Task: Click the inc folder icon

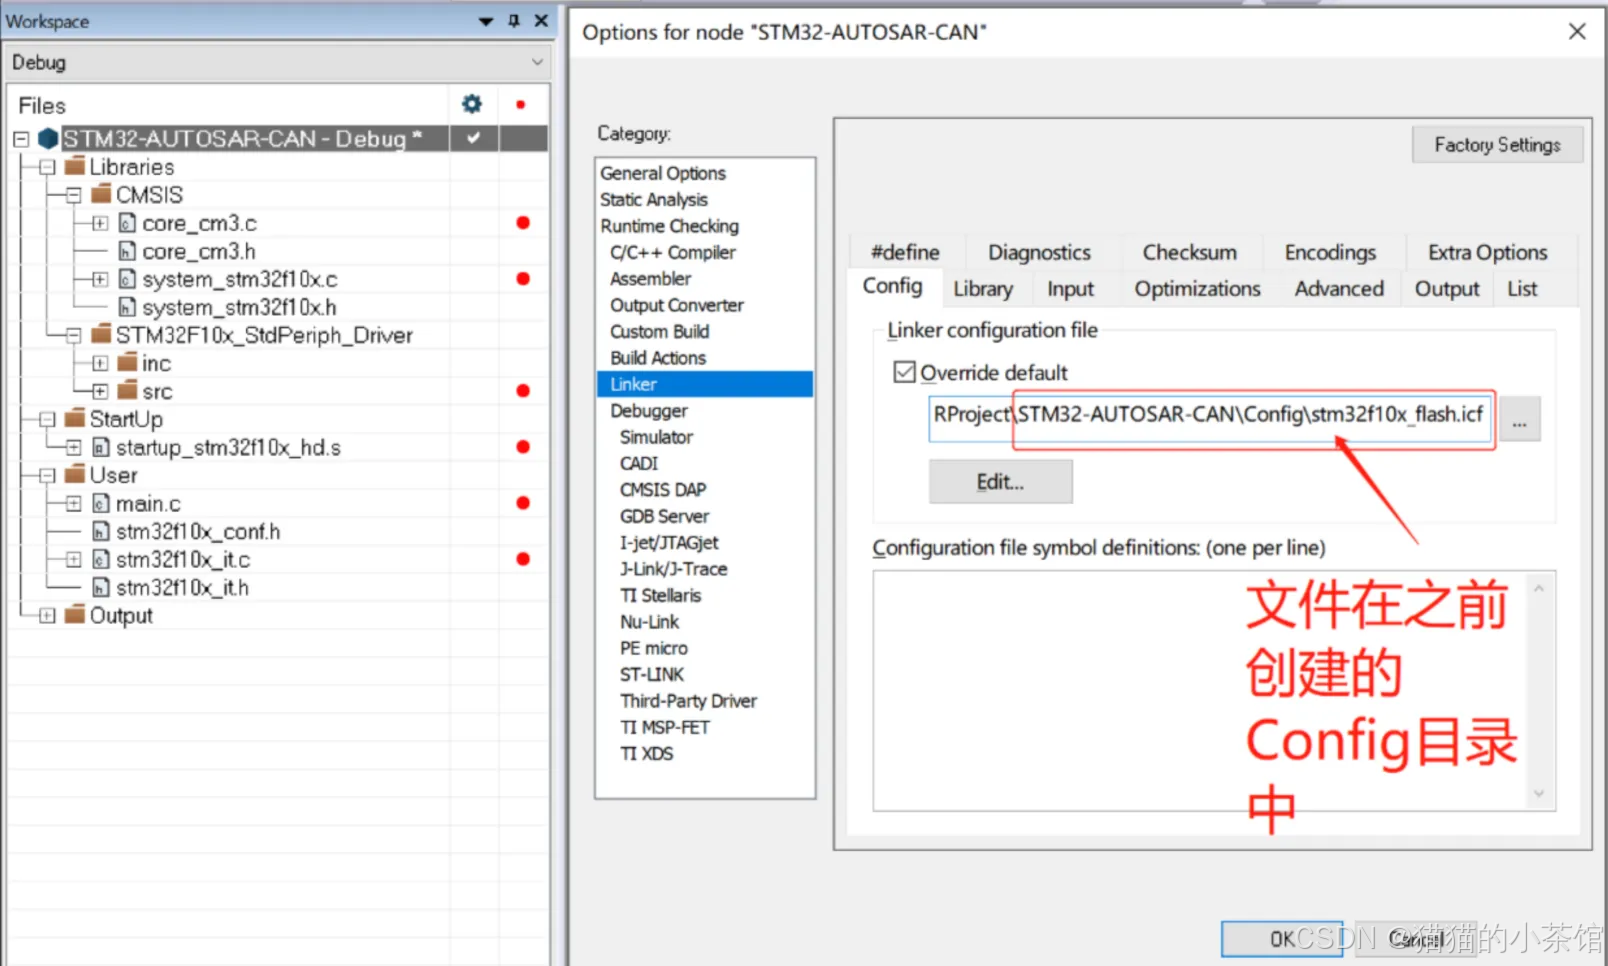Action: point(127,362)
